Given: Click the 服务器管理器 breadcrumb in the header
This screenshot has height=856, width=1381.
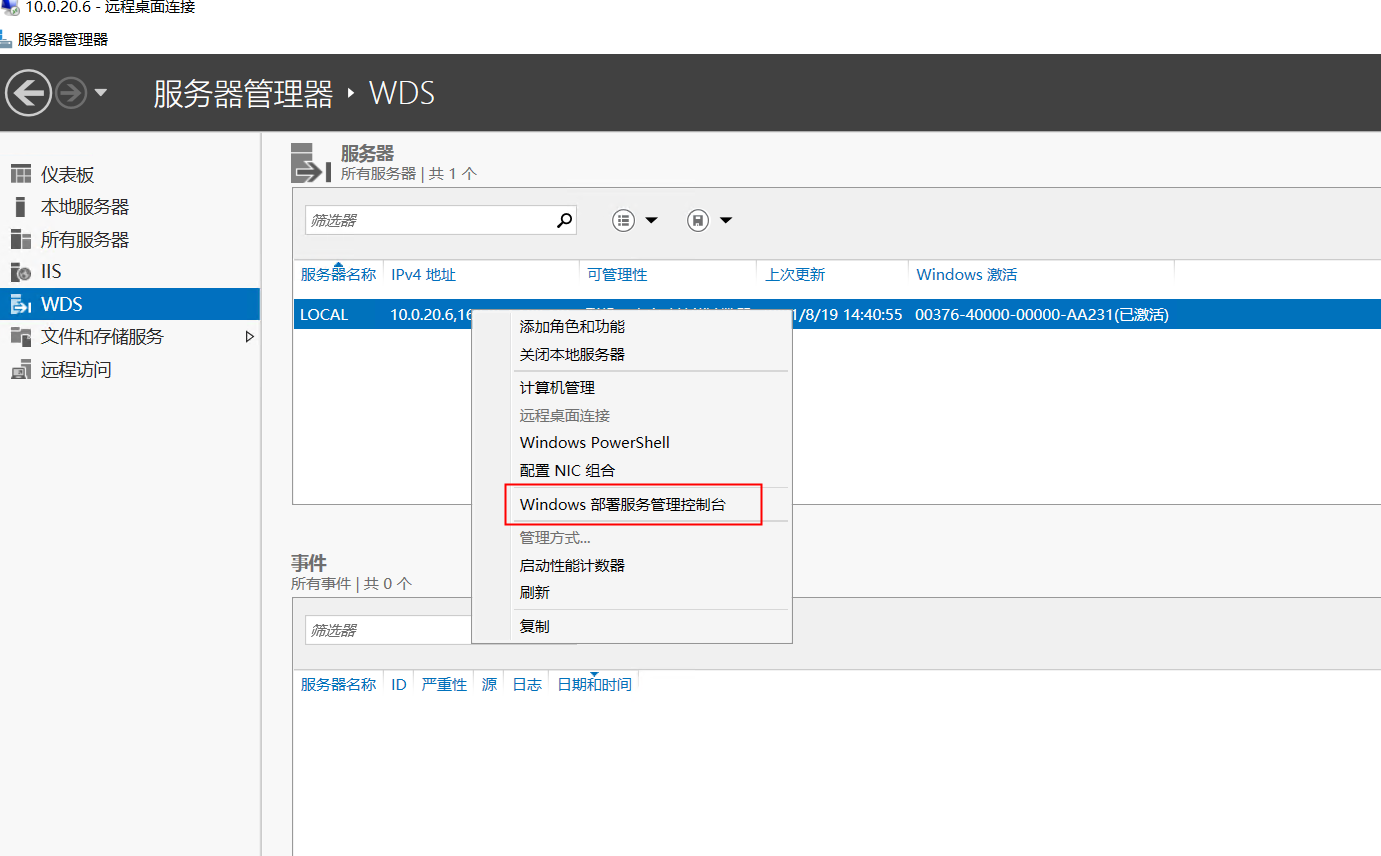Looking at the screenshot, I should 243,94.
